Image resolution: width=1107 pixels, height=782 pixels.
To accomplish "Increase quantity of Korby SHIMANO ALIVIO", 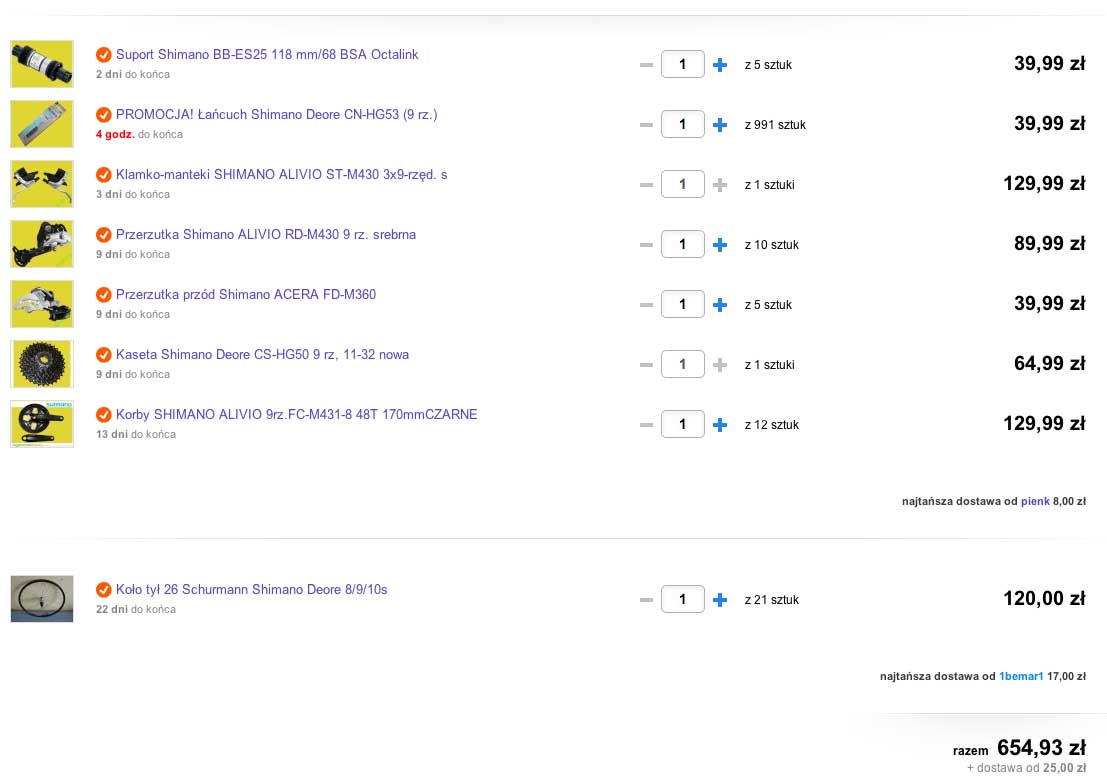I will tap(719, 425).
